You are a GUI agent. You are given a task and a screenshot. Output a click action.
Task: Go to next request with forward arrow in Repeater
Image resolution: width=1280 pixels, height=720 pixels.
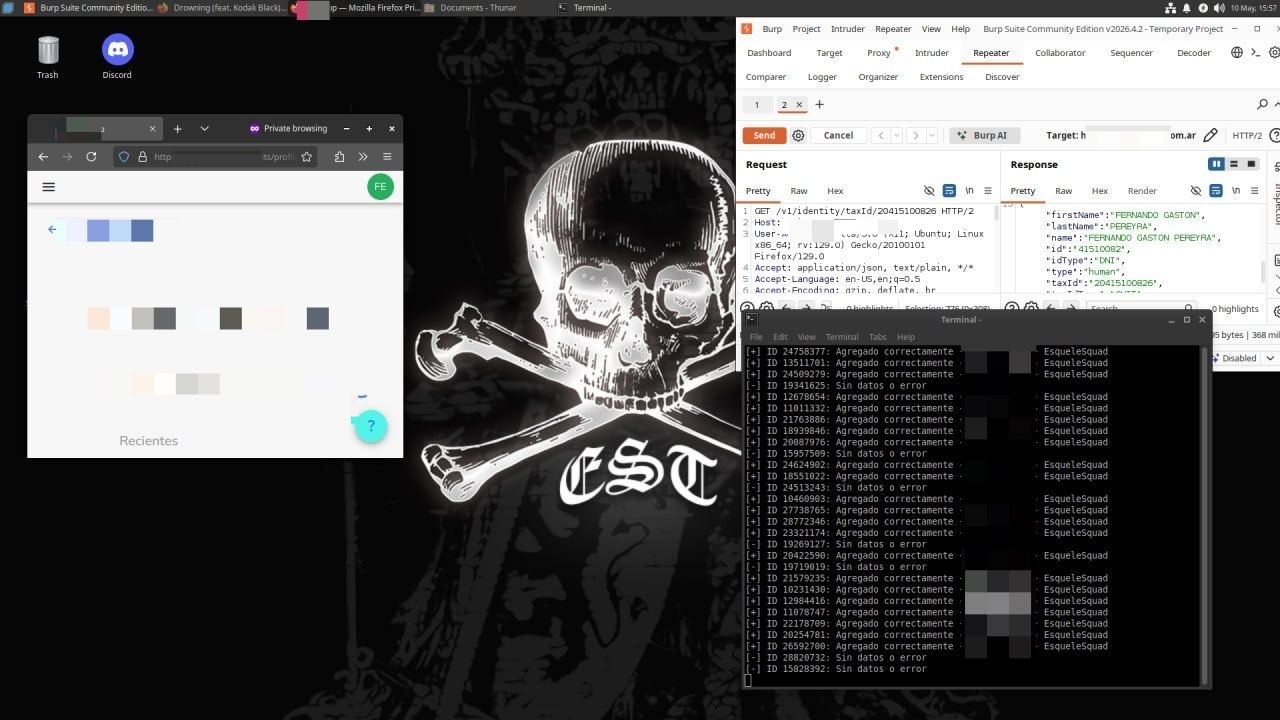[914, 135]
